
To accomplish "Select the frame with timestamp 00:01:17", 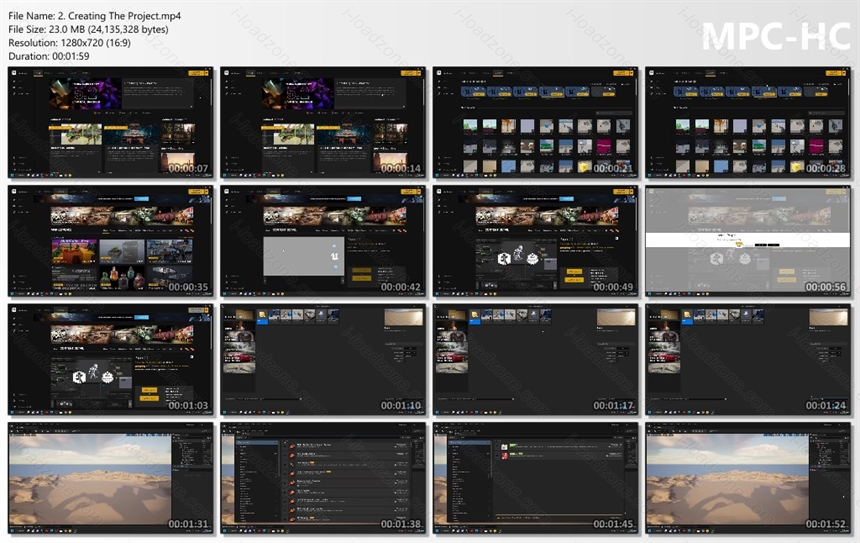I will click(x=535, y=360).
